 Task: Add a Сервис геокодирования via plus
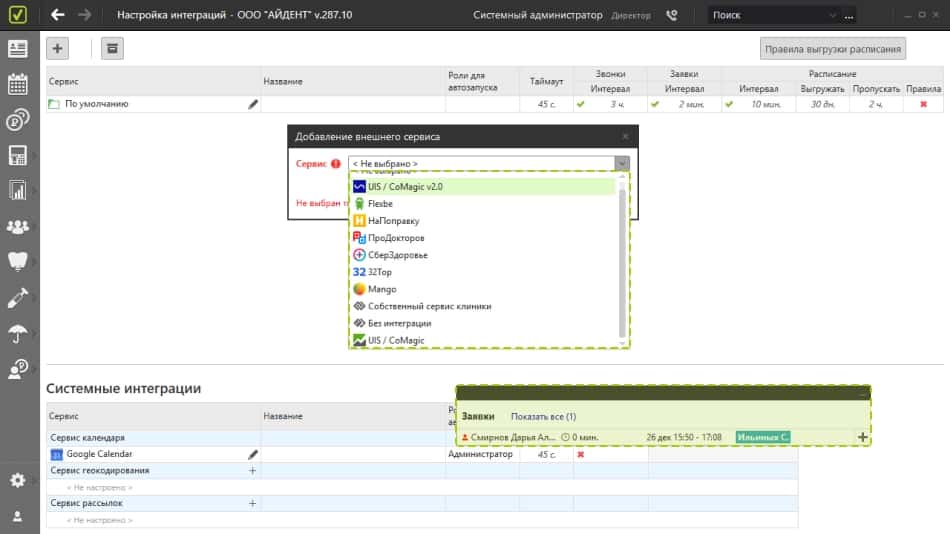click(252, 470)
